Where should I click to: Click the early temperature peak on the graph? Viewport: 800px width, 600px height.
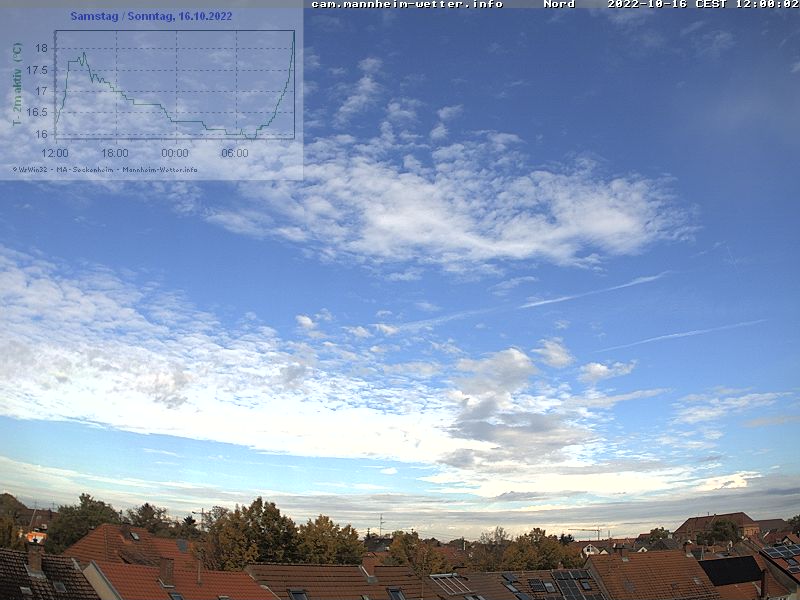pyautogui.click(x=83, y=54)
